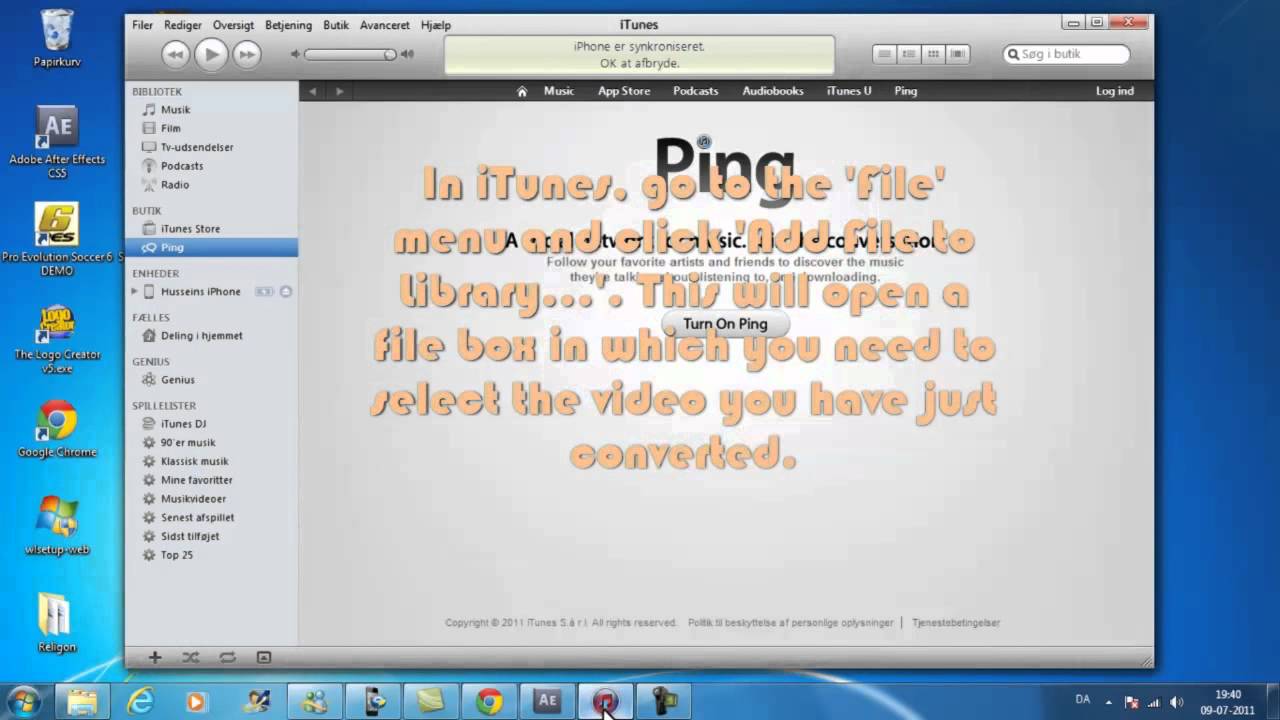Open the Ping store tab
The image size is (1280, 720).
(x=906, y=91)
